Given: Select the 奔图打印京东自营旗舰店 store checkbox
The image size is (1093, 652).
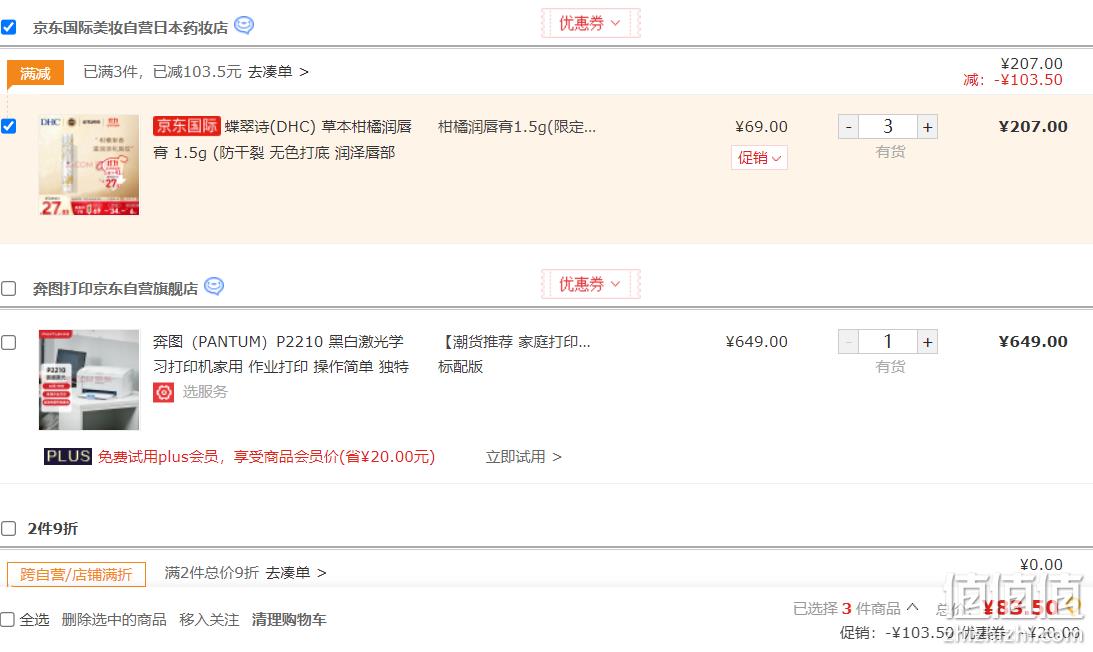Looking at the screenshot, I should 8,288.
